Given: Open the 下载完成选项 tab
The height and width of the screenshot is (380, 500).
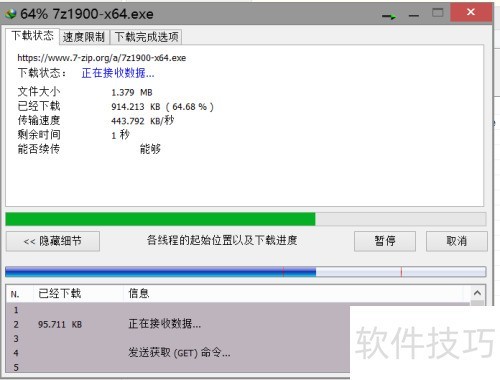Looking at the screenshot, I should coord(146,37).
